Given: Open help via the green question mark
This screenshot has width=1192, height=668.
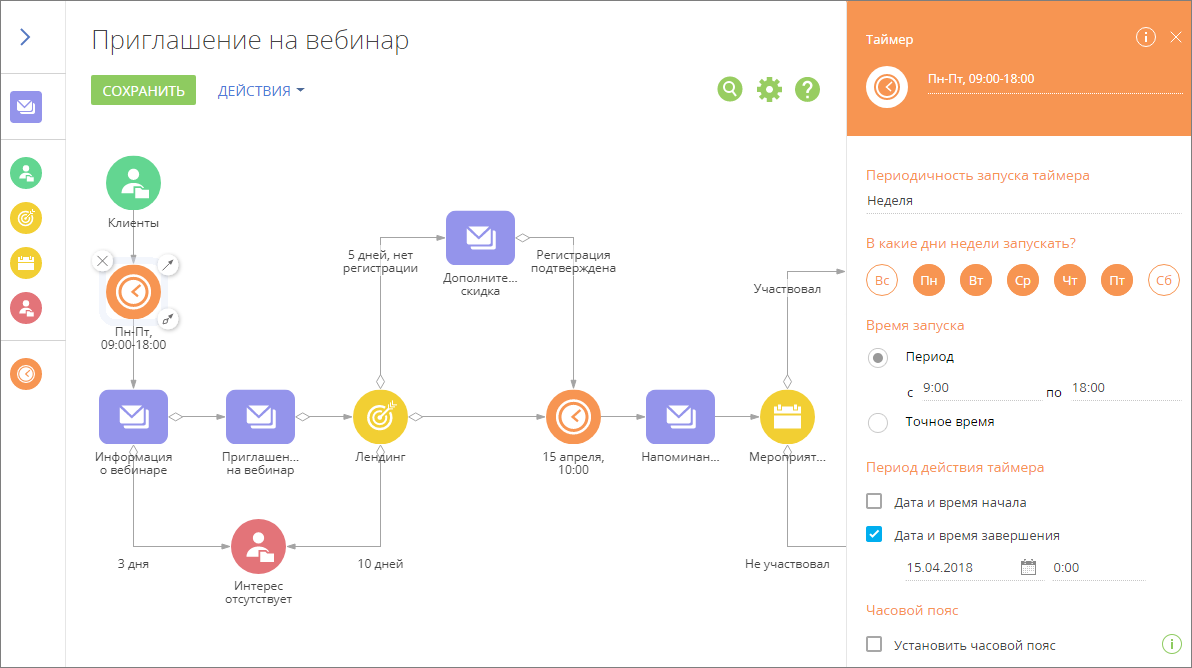Looking at the screenshot, I should point(807,90).
